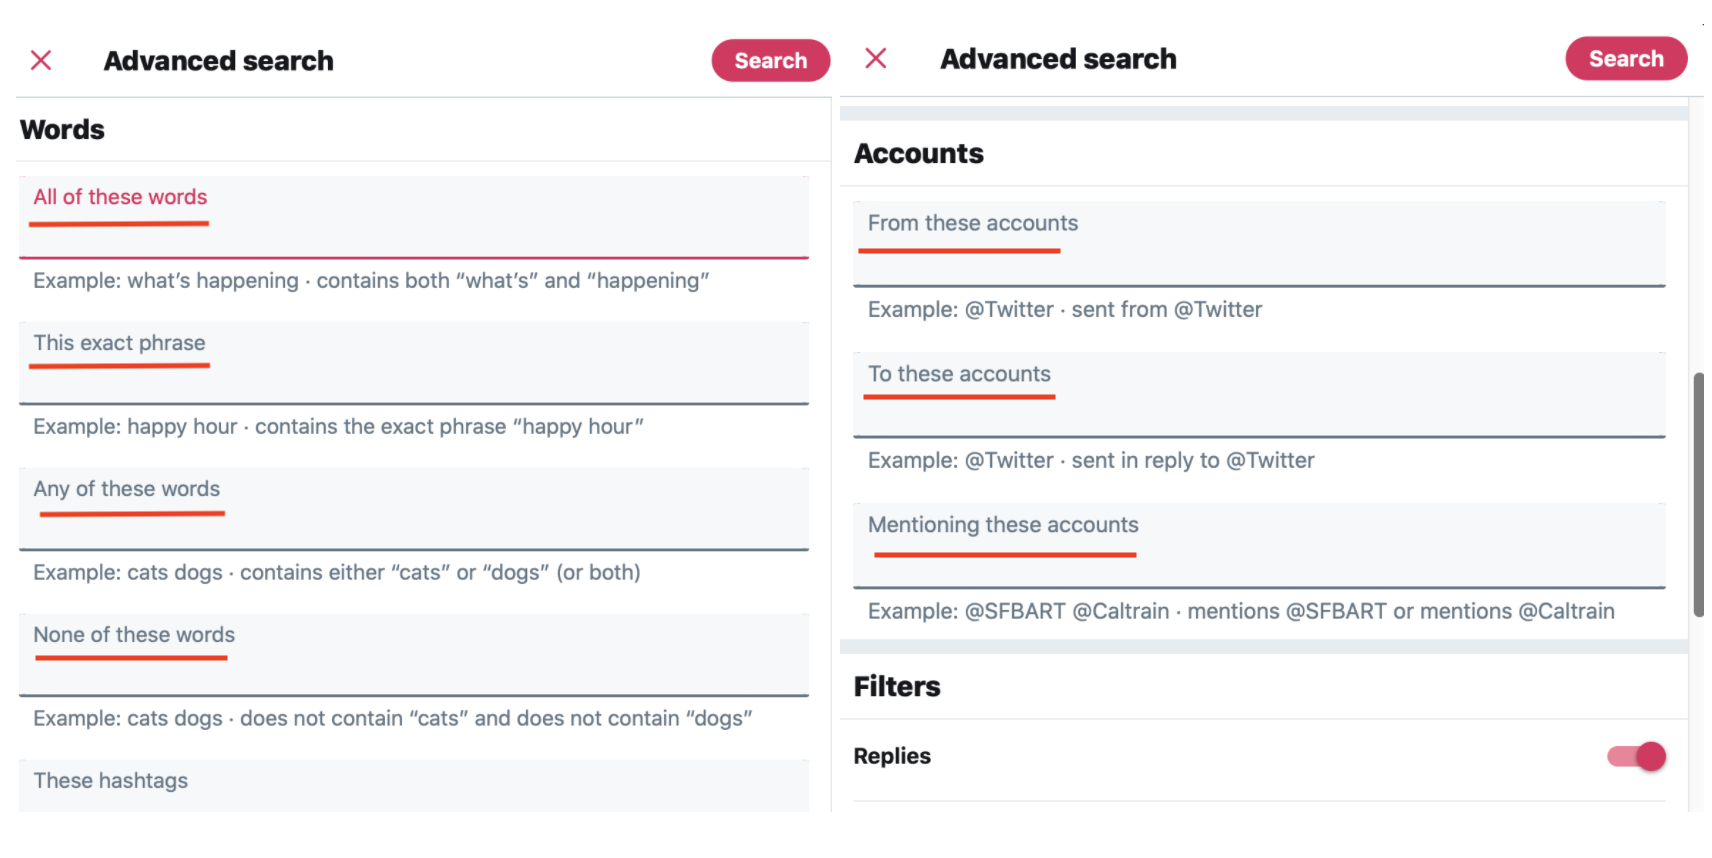Close the Accounts advanced search panel
The height and width of the screenshot is (858, 1712).
(876, 59)
